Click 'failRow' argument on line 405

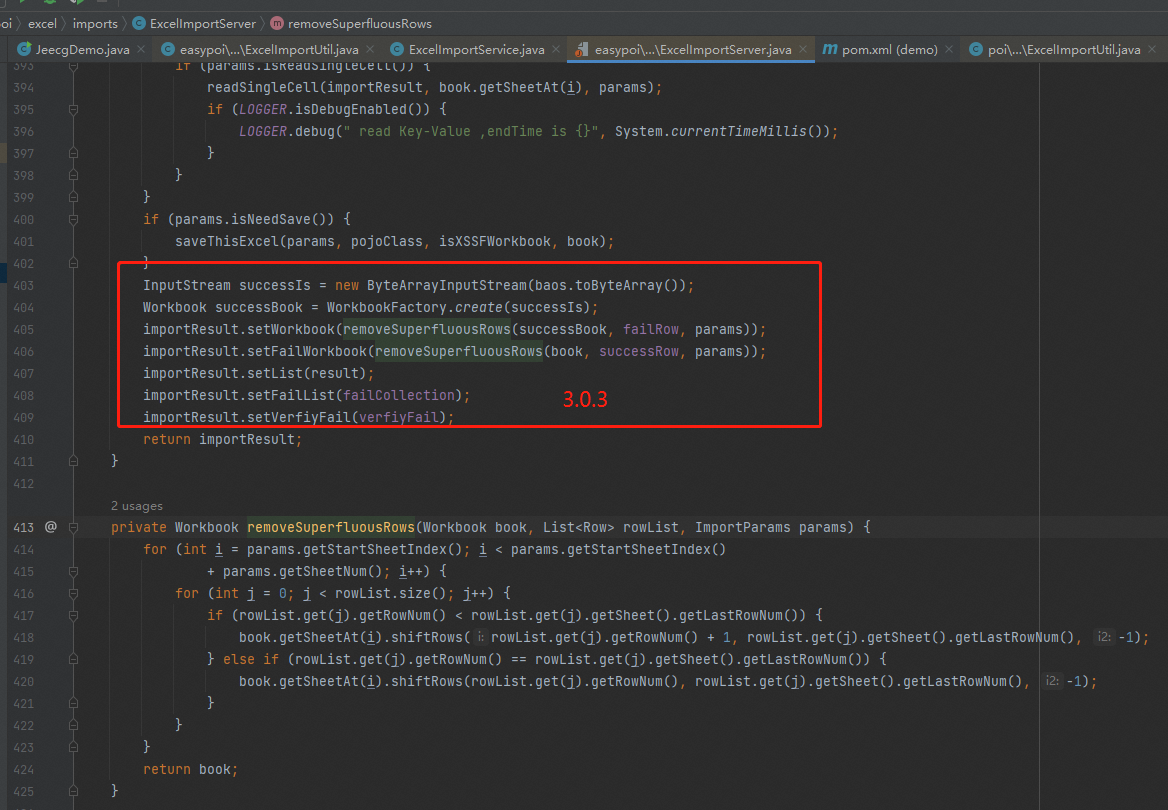651,329
